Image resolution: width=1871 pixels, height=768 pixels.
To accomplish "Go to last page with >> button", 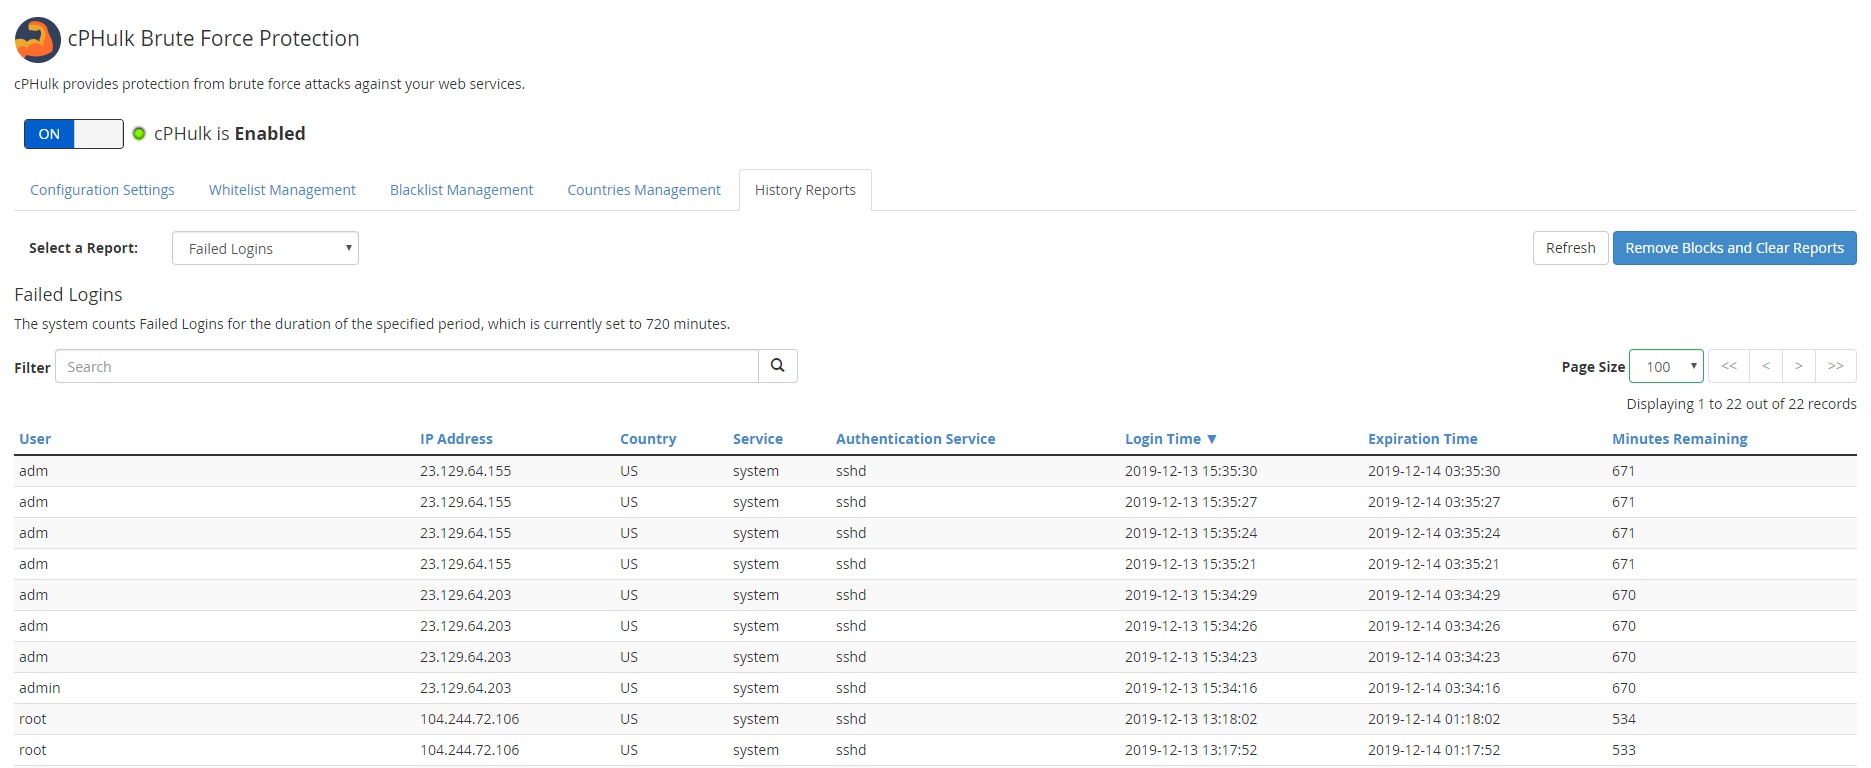I will pyautogui.click(x=1836, y=366).
